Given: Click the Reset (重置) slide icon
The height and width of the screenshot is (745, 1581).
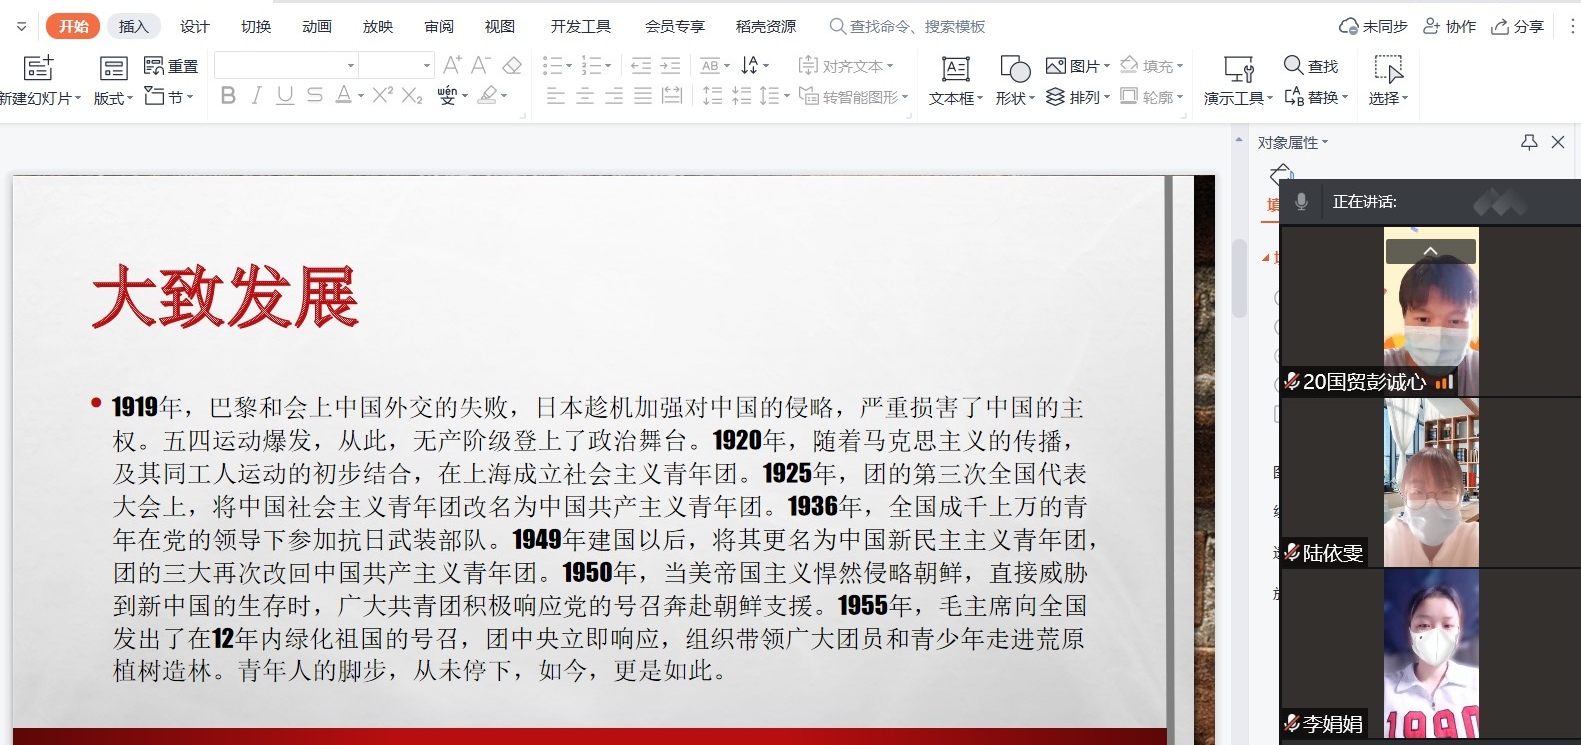Looking at the screenshot, I should [154, 66].
